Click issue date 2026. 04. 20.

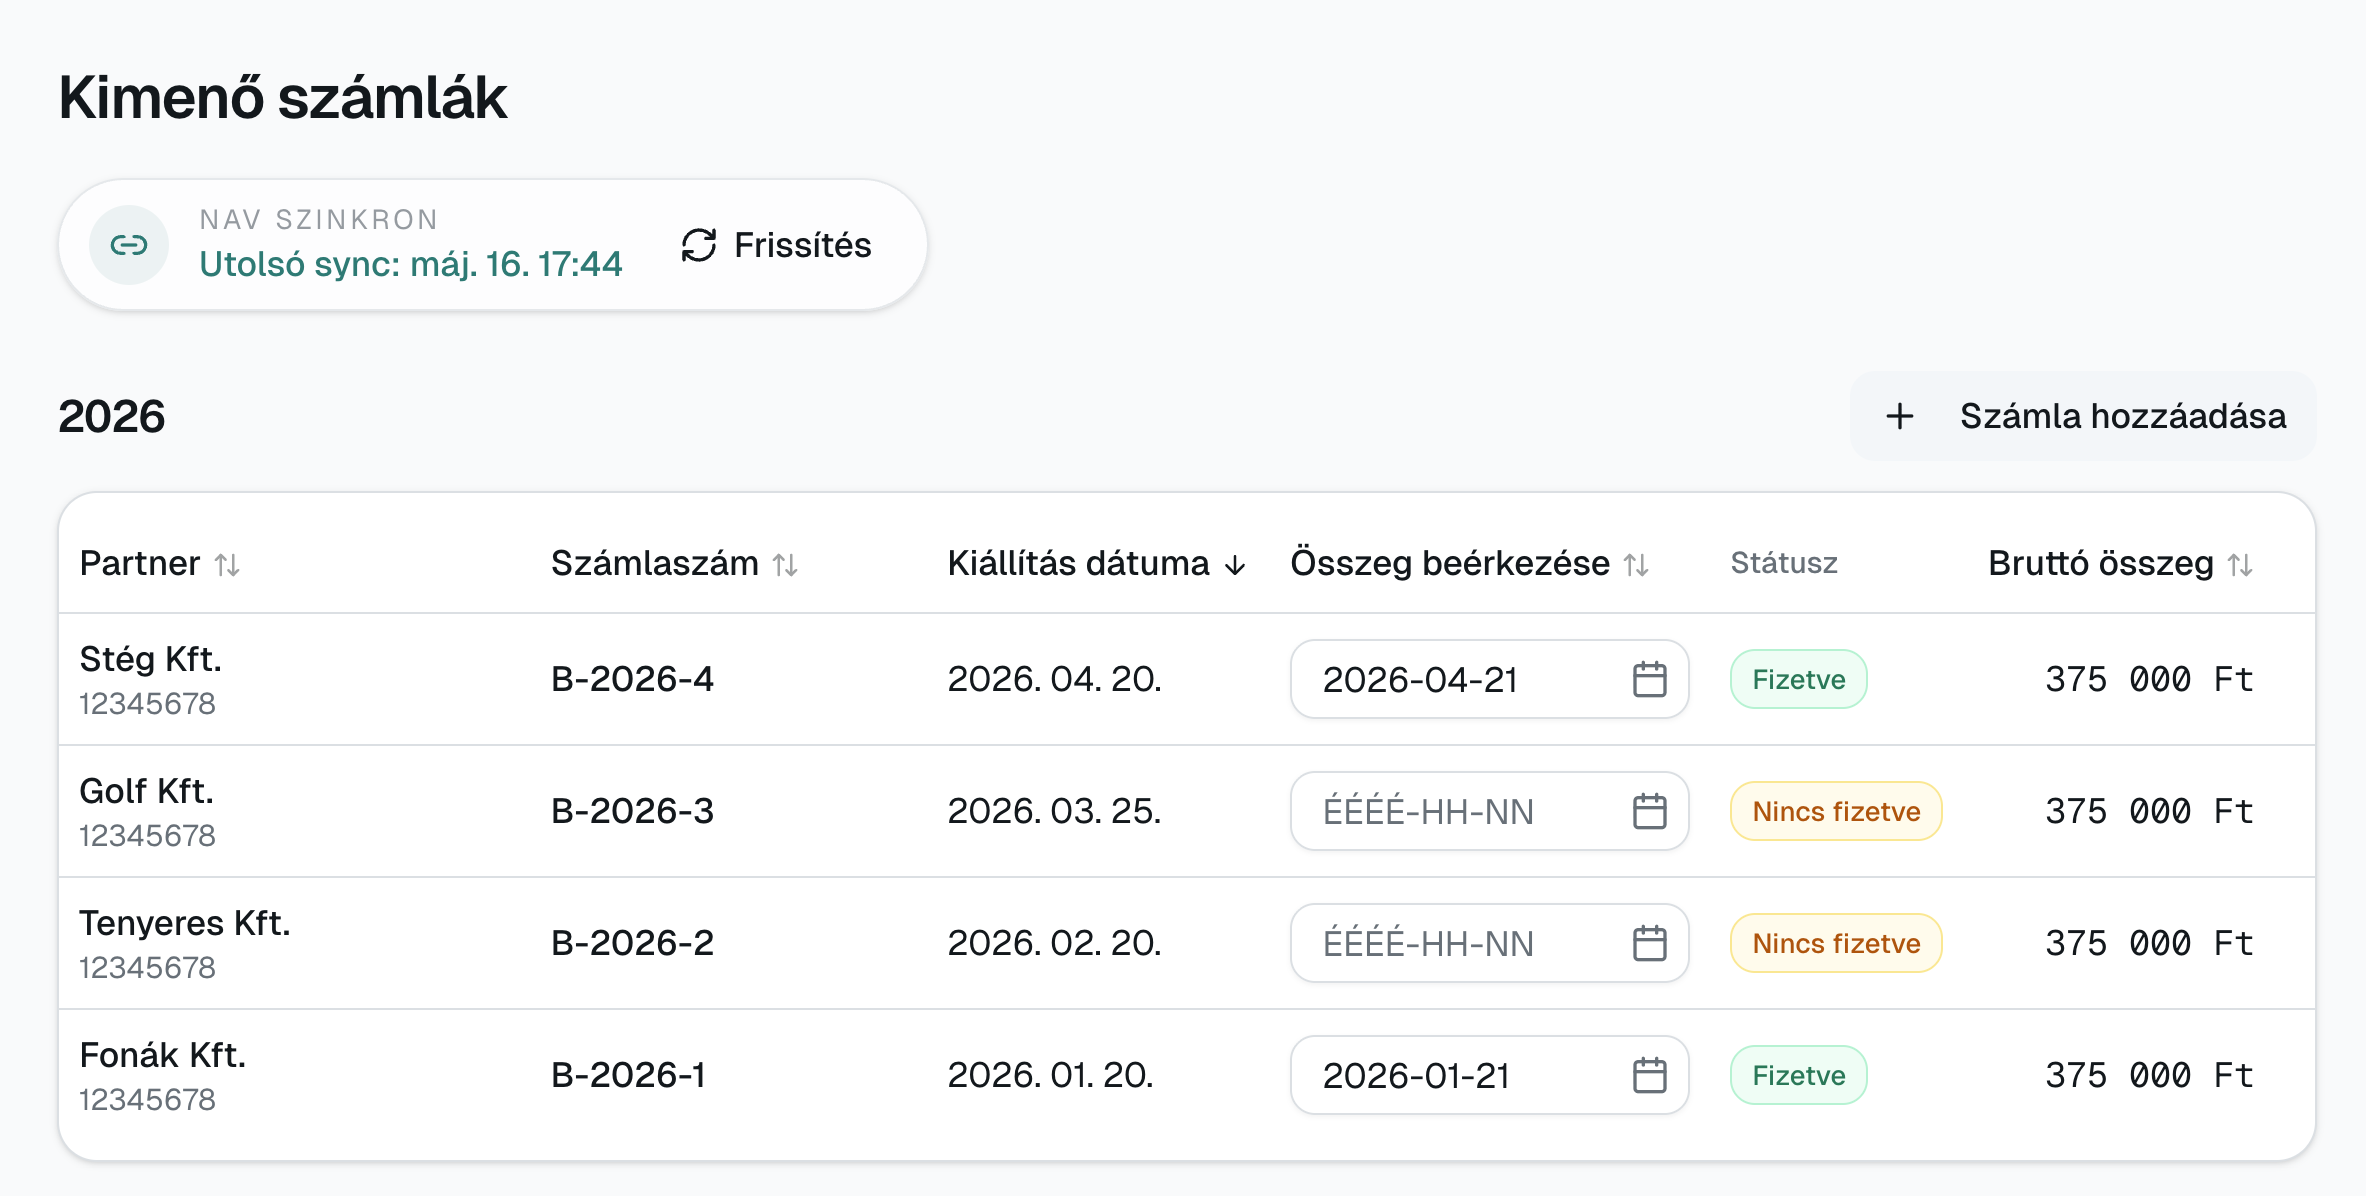pyautogui.click(x=1055, y=679)
